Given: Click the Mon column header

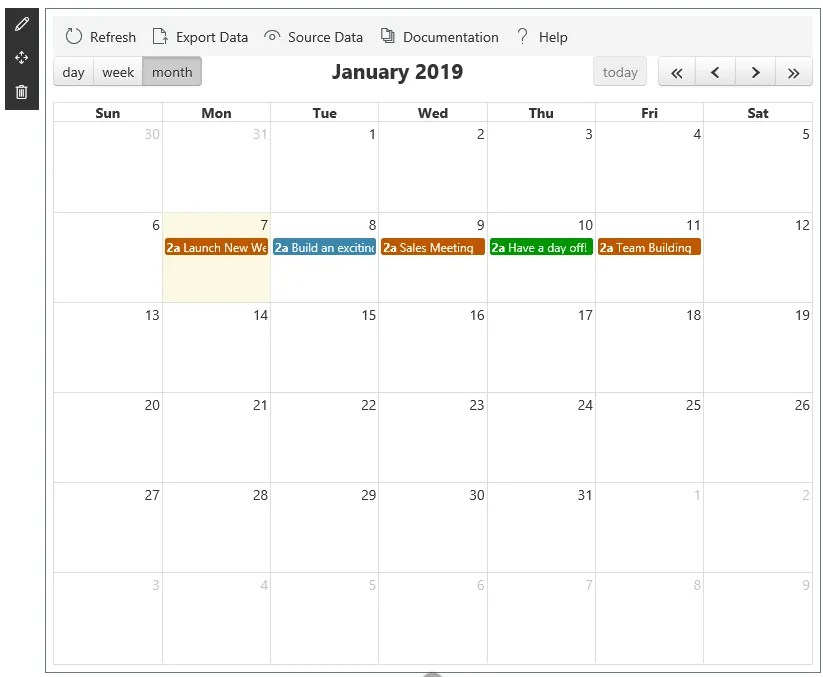Looking at the screenshot, I should pos(216,113).
